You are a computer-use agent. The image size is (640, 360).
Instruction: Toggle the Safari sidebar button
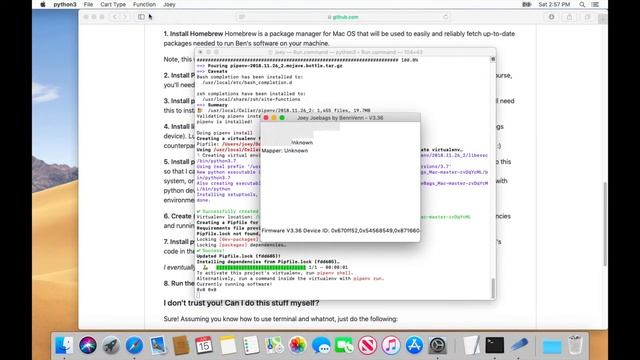click(141, 17)
